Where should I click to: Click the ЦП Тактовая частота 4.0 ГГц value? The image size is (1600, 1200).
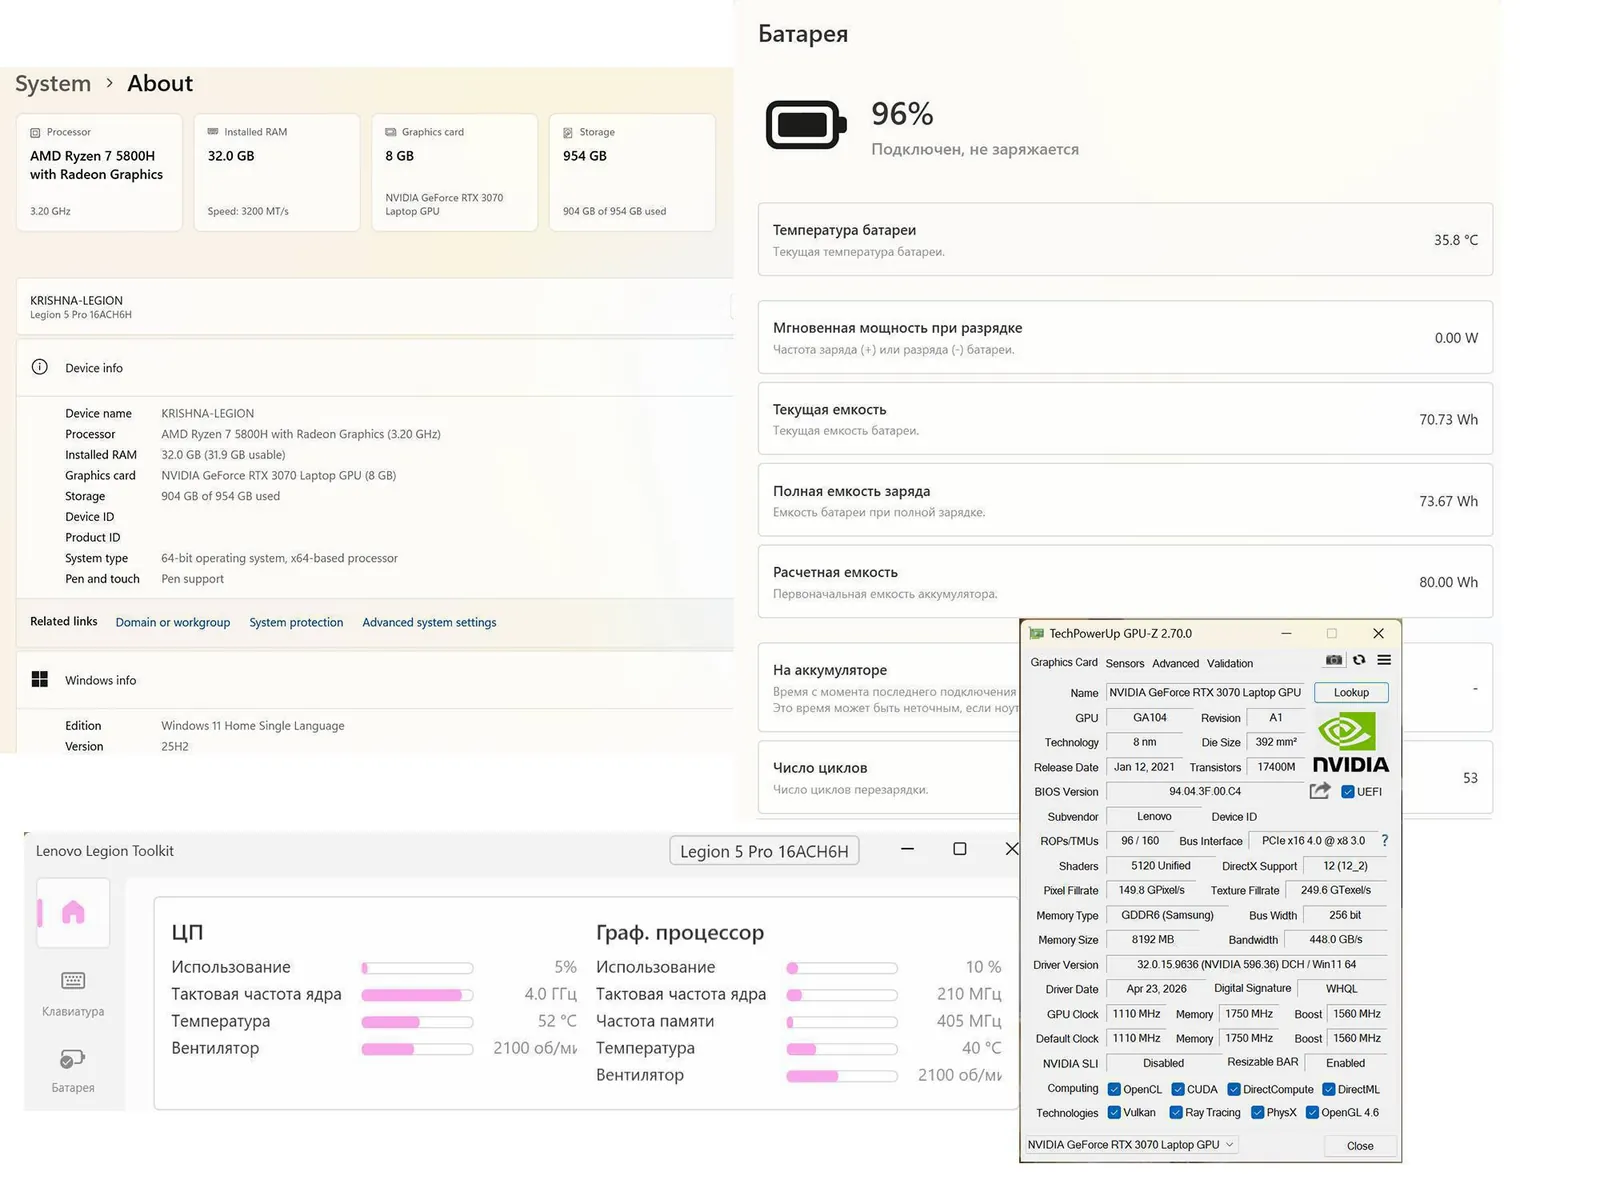click(x=550, y=995)
